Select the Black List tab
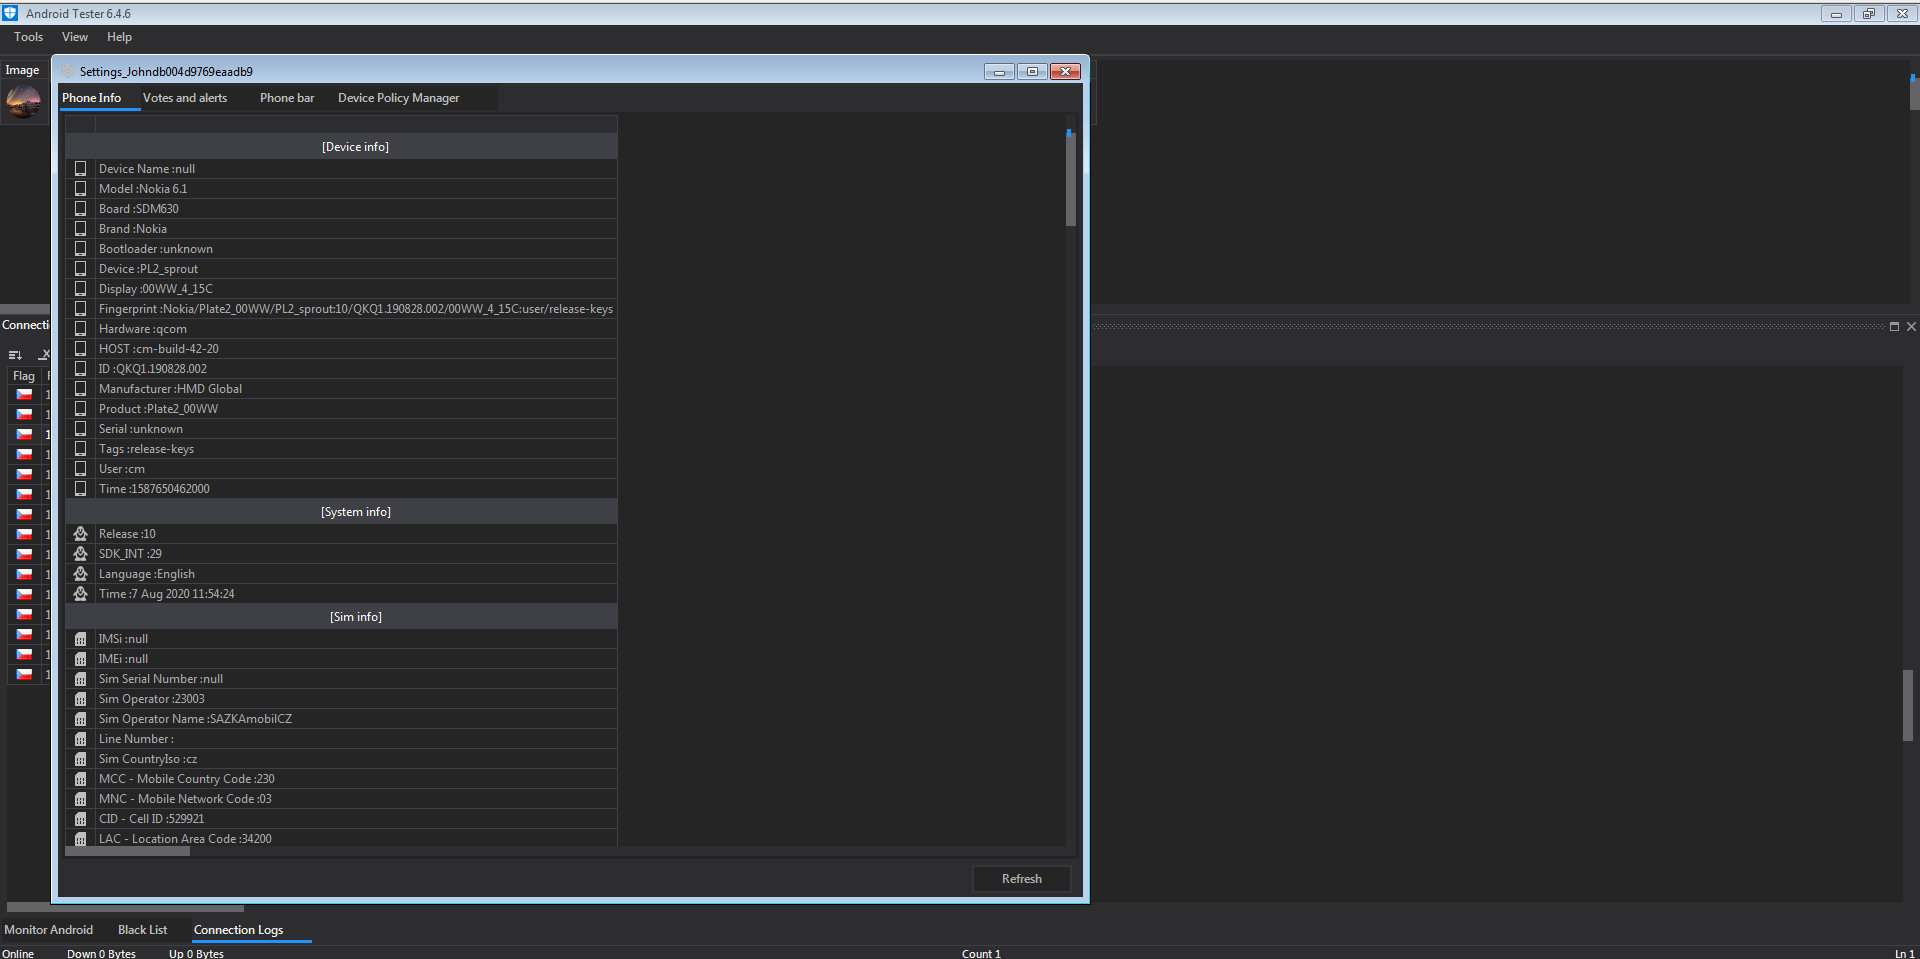The width and height of the screenshot is (1920, 959). [143, 930]
